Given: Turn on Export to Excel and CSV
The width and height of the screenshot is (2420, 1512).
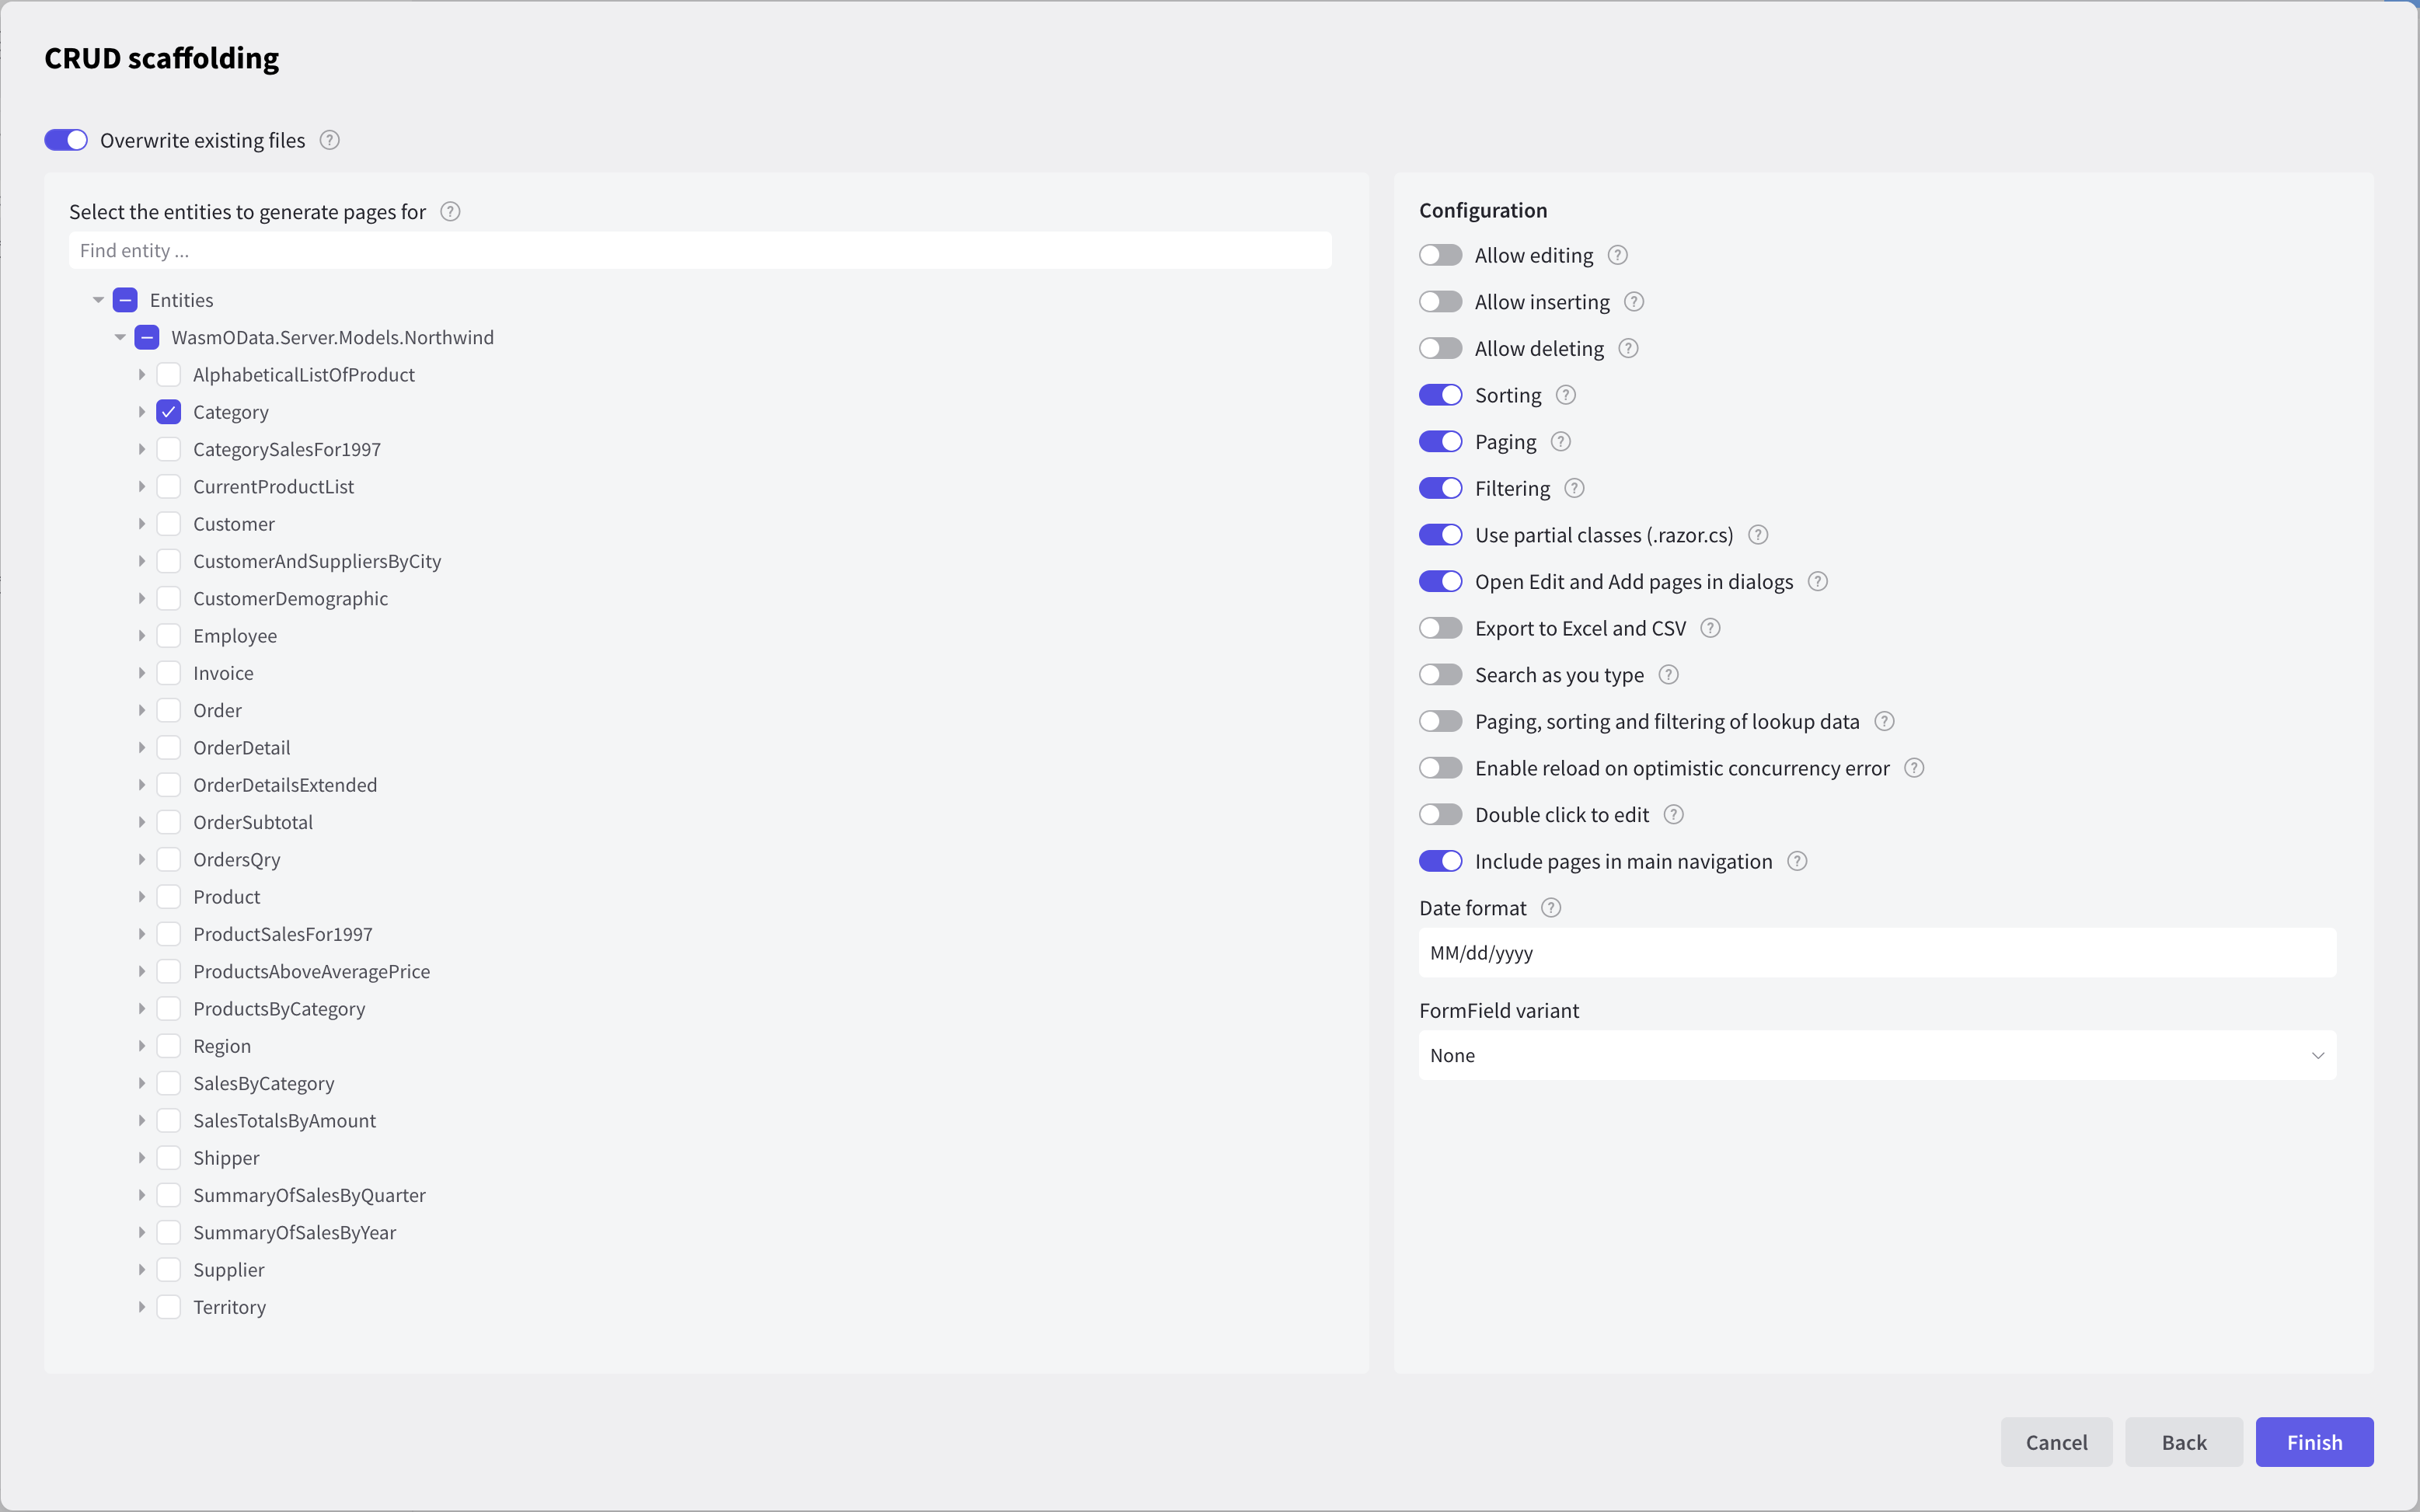Looking at the screenshot, I should [x=1440, y=628].
